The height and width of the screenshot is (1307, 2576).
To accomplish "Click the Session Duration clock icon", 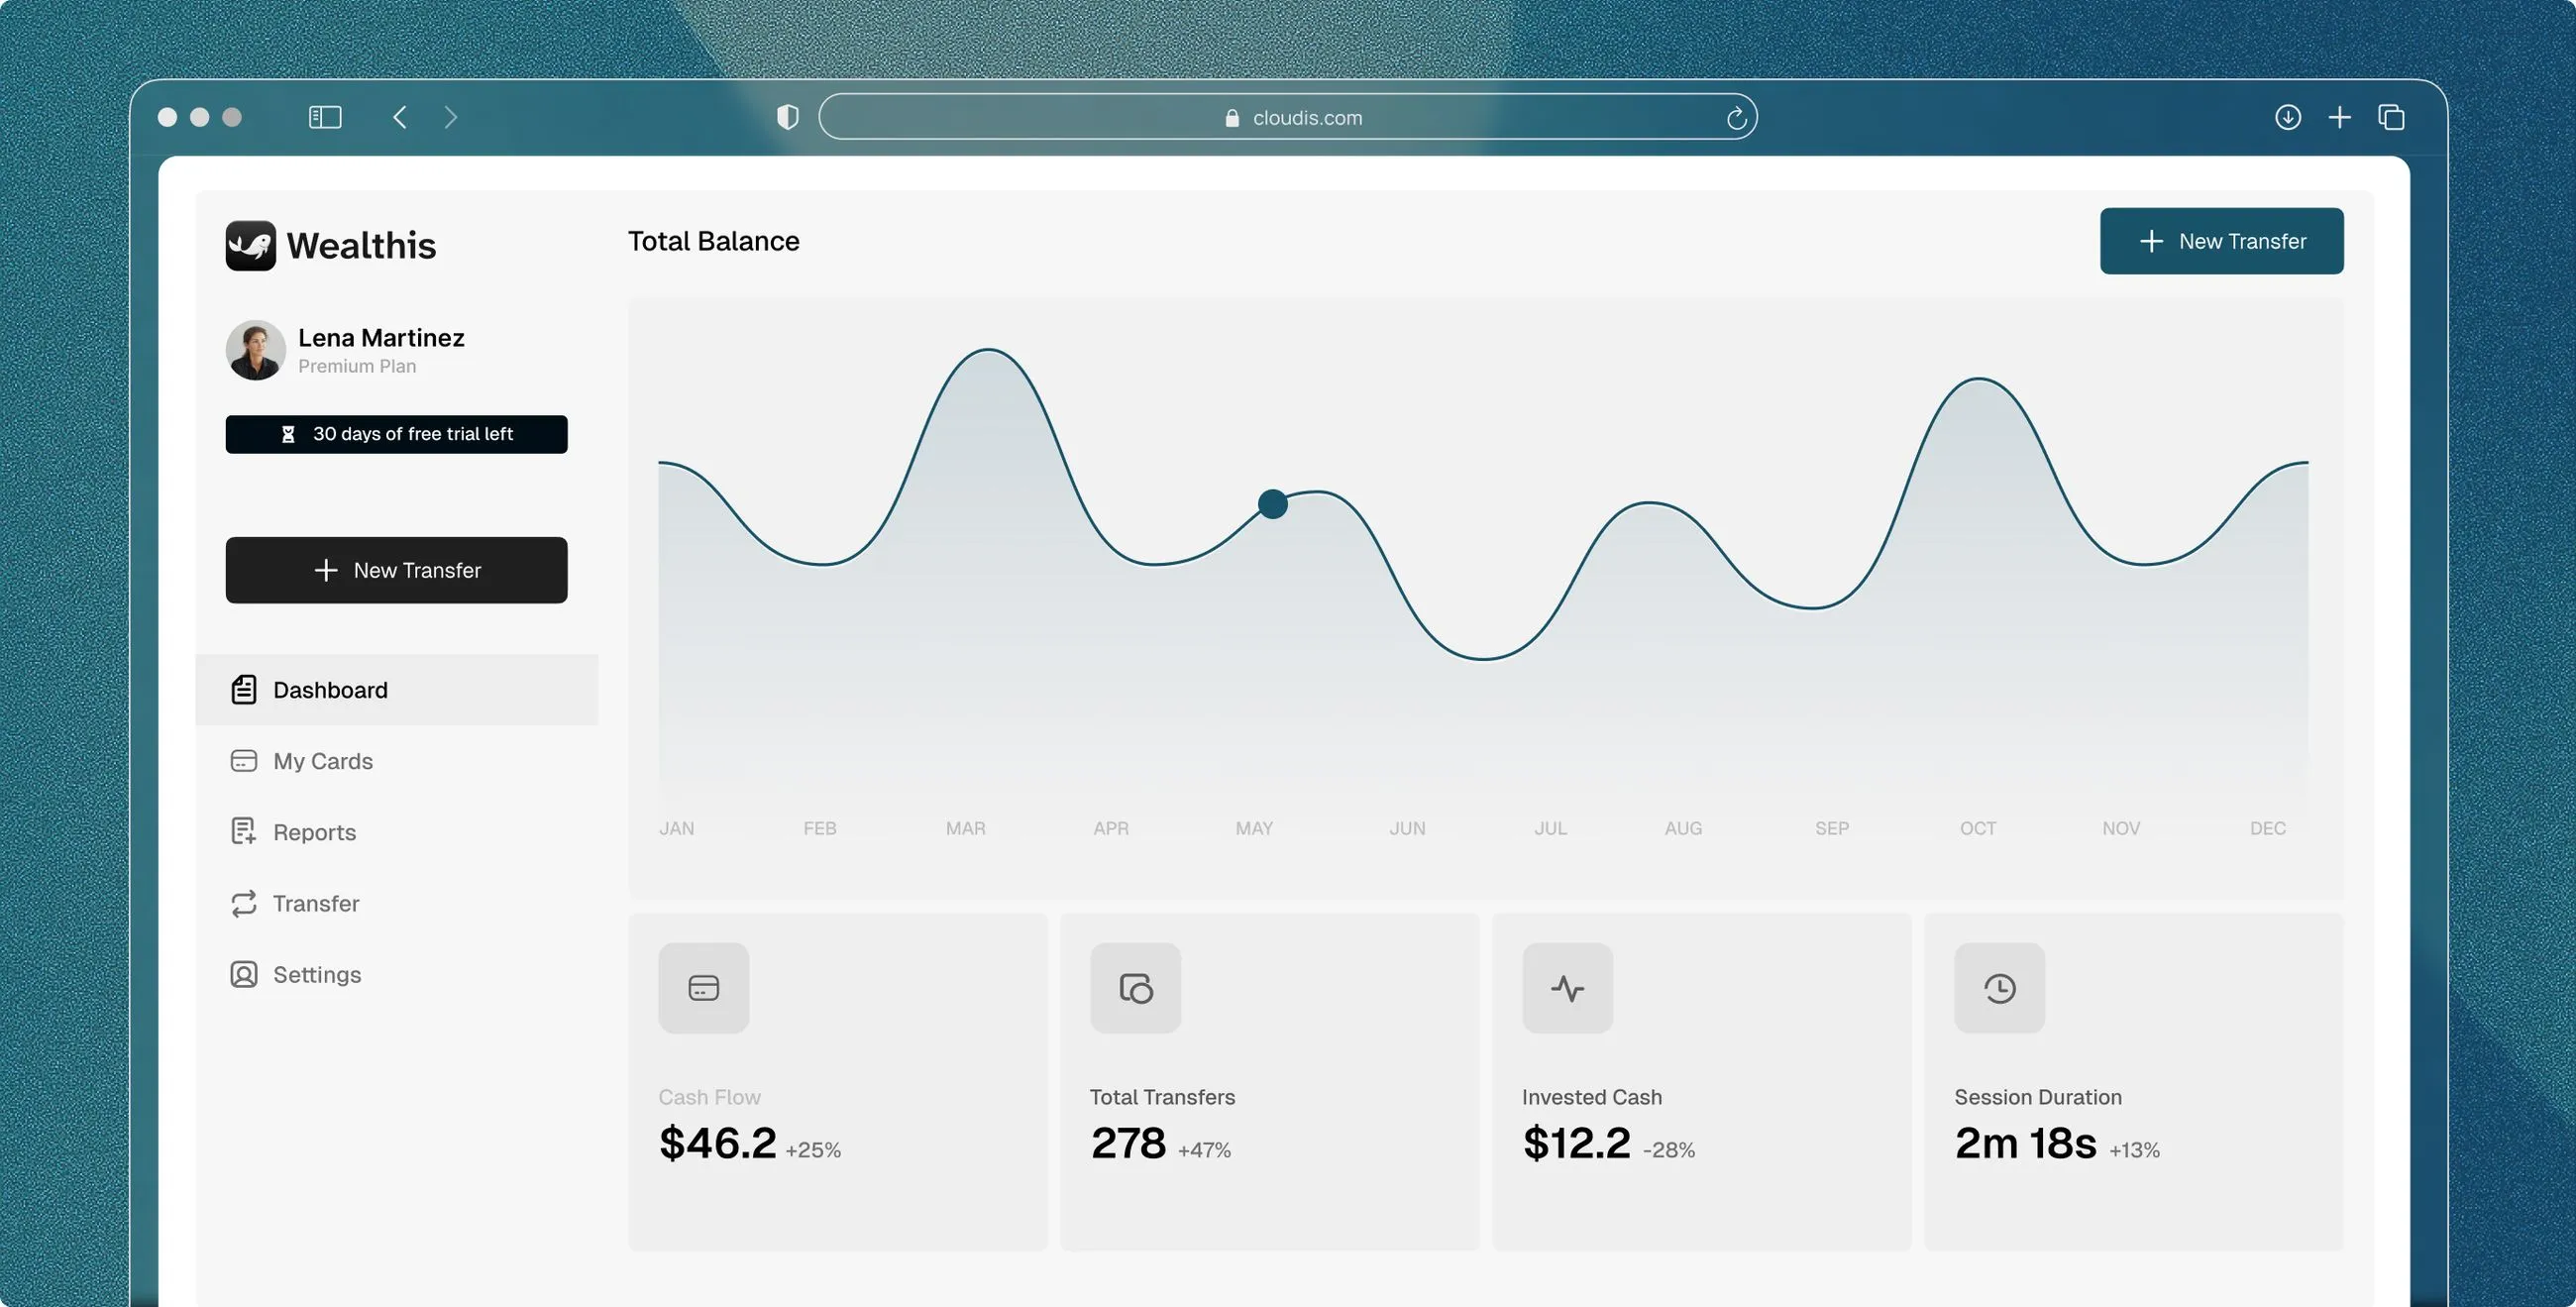I will [1999, 988].
